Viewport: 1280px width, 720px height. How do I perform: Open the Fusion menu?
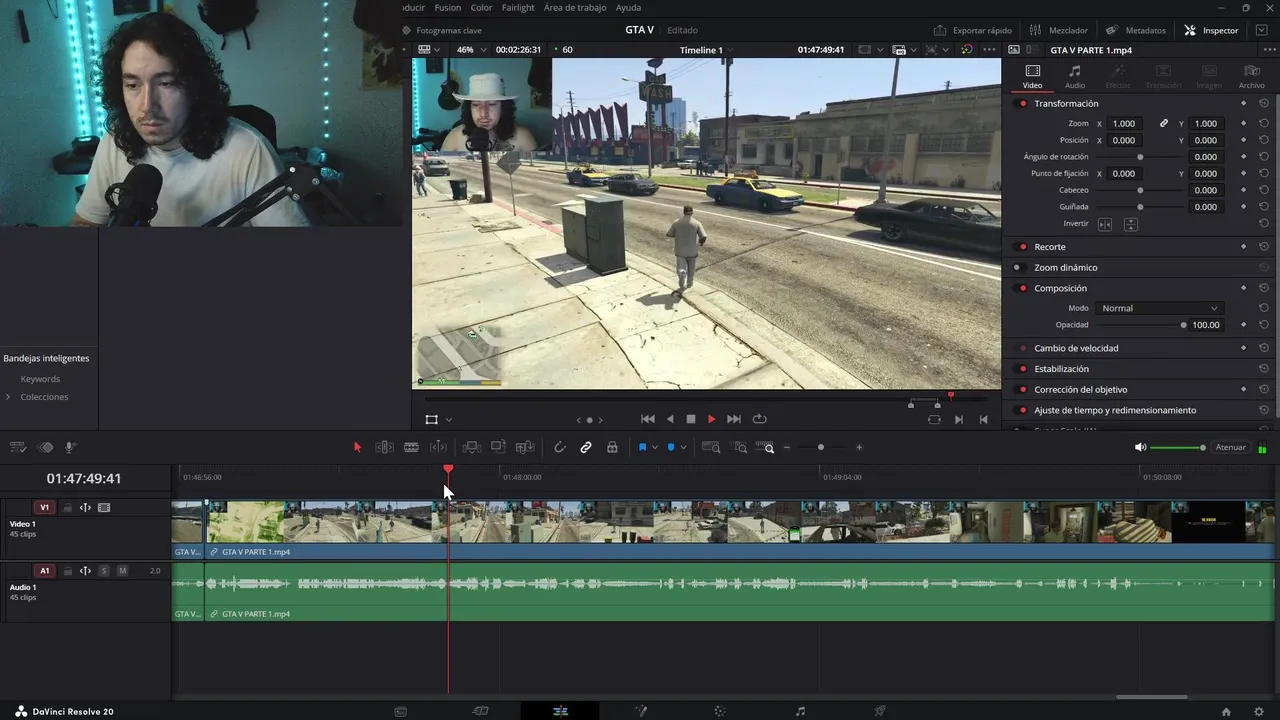point(448,8)
